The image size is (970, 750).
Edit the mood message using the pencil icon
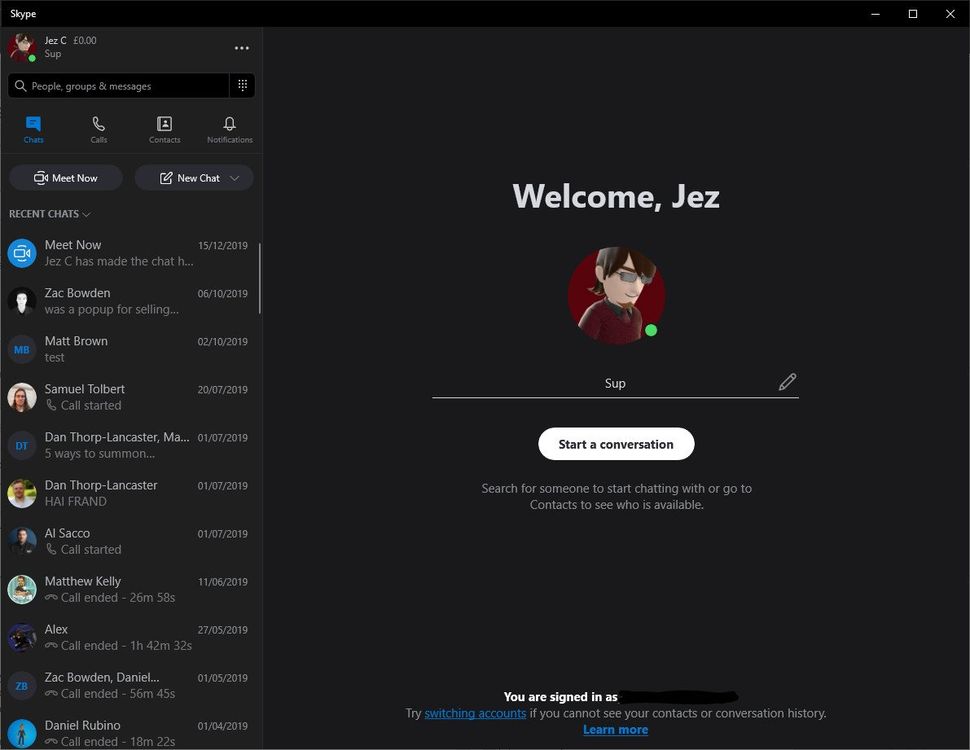(788, 381)
